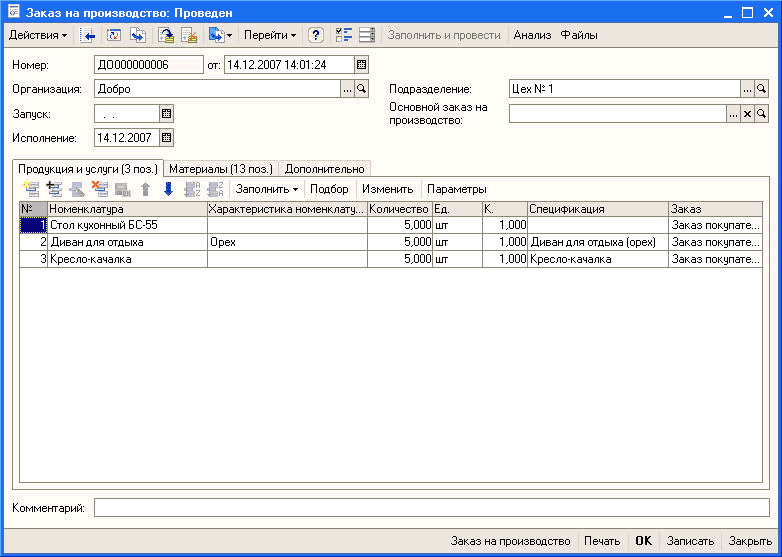This screenshot has height=557, width=782.
Task: Open calendar for Исполнение date field
Action: point(167,137)
